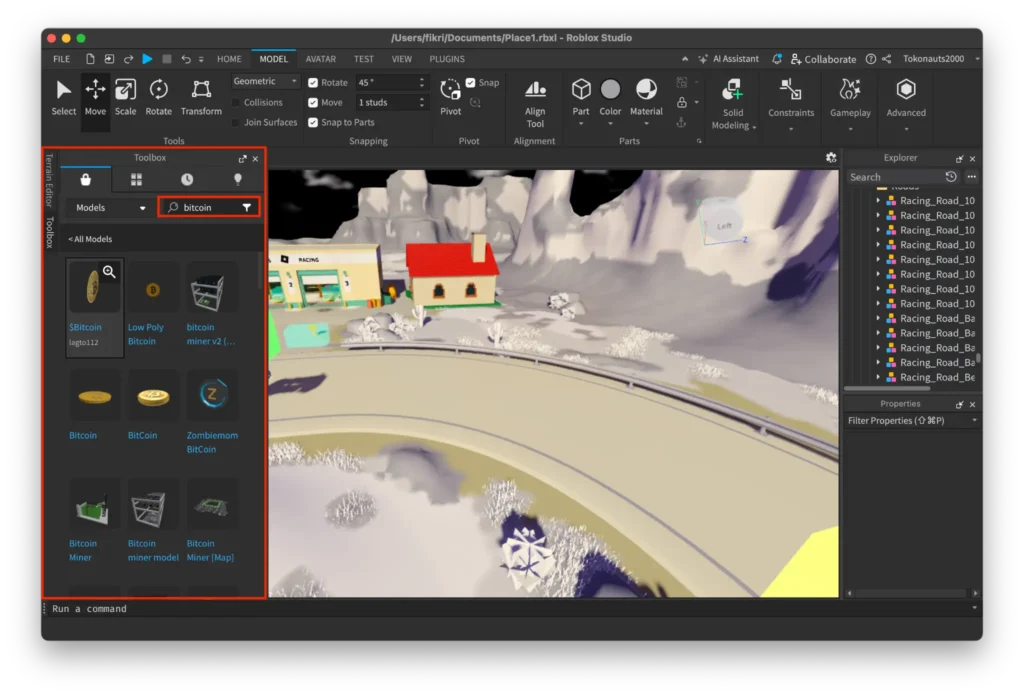Open the Material picker
This screenshot has width=1024, height=695.
[647, 98]
